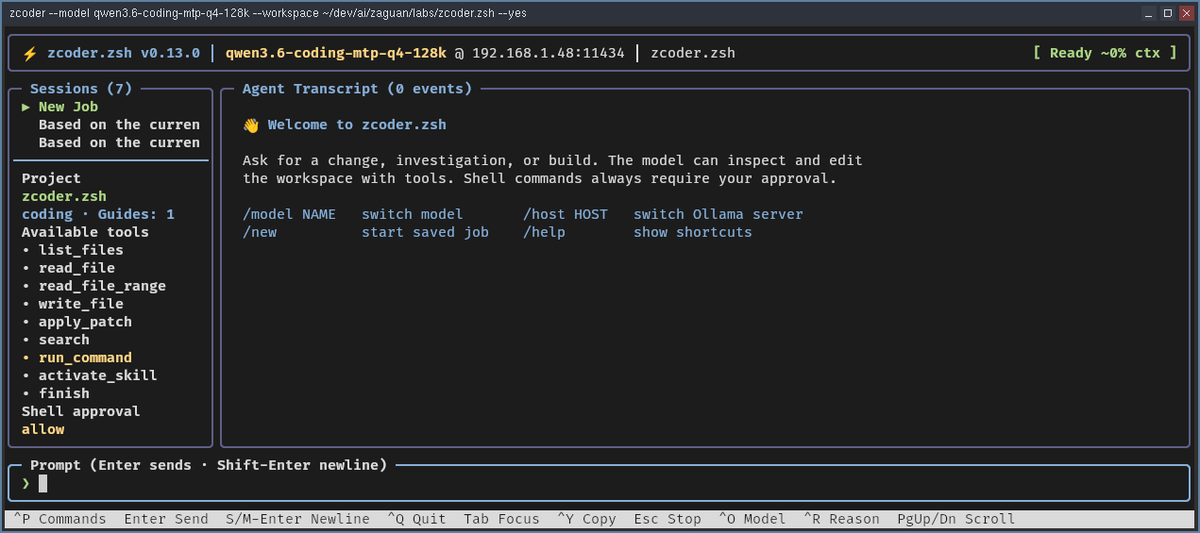Image resolution: width=1200 pixels, height=533 pixels.
Task: Click the show shortcuts description
Action: (692, 232)
